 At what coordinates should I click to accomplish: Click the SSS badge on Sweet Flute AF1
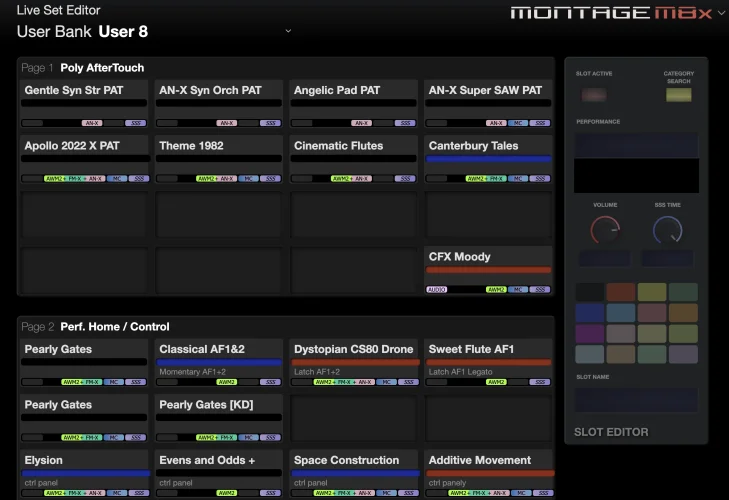click(540, 382)
